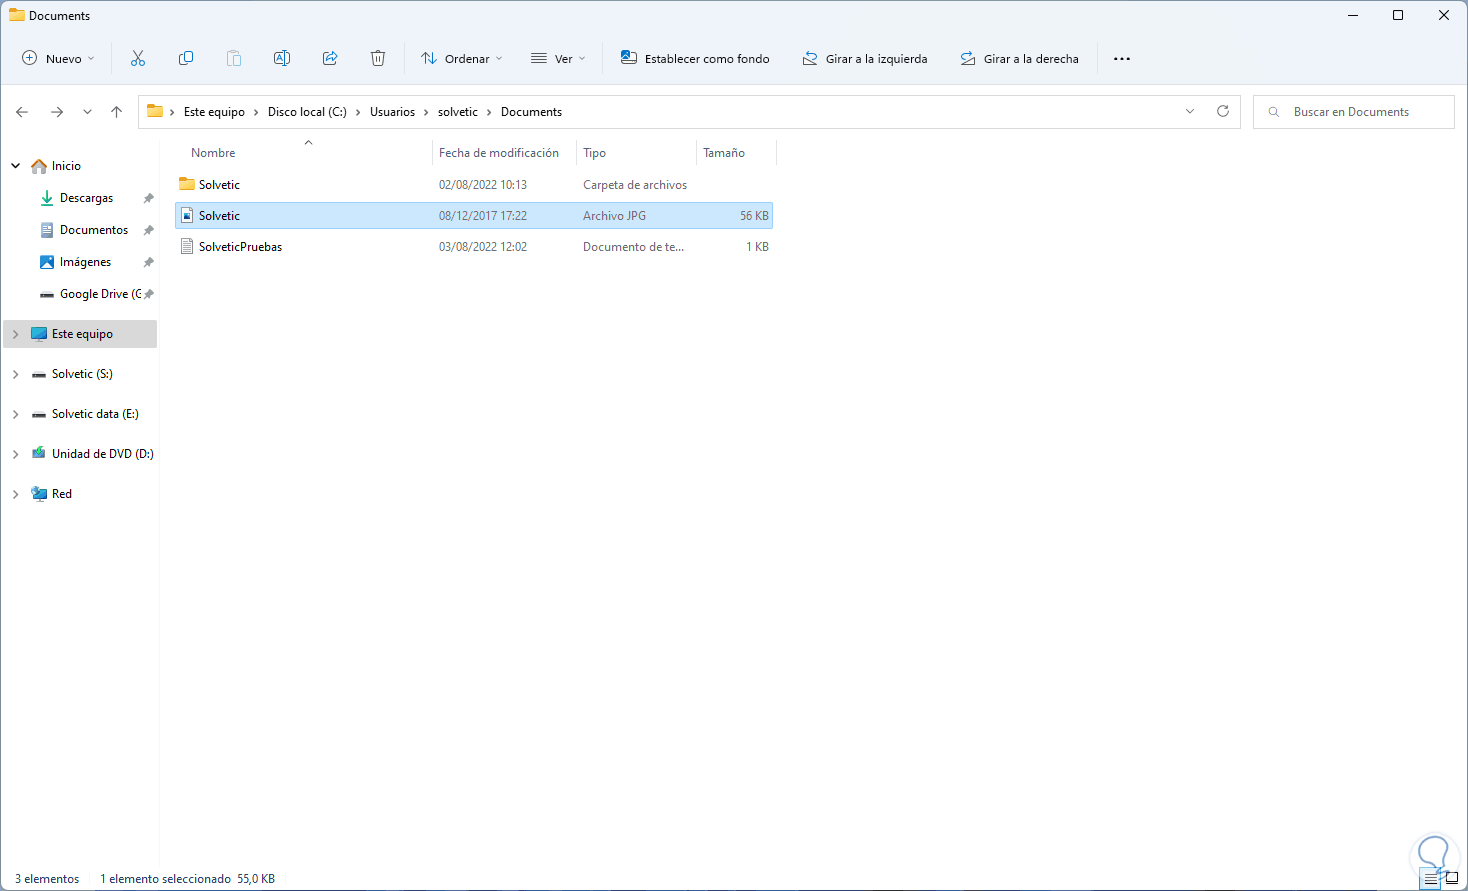The width and height of the screenshot is (1468, 891).
Task: Sort by the Tamaño column header
Action: 724,153
